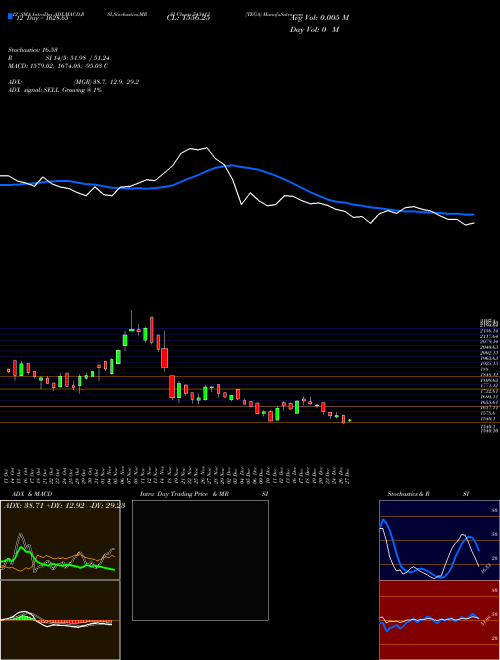This screenshot has width=500, height=660.
Task: Click the 'Intra Day Trading Price & MR' heading
Action: coord(184,494)
